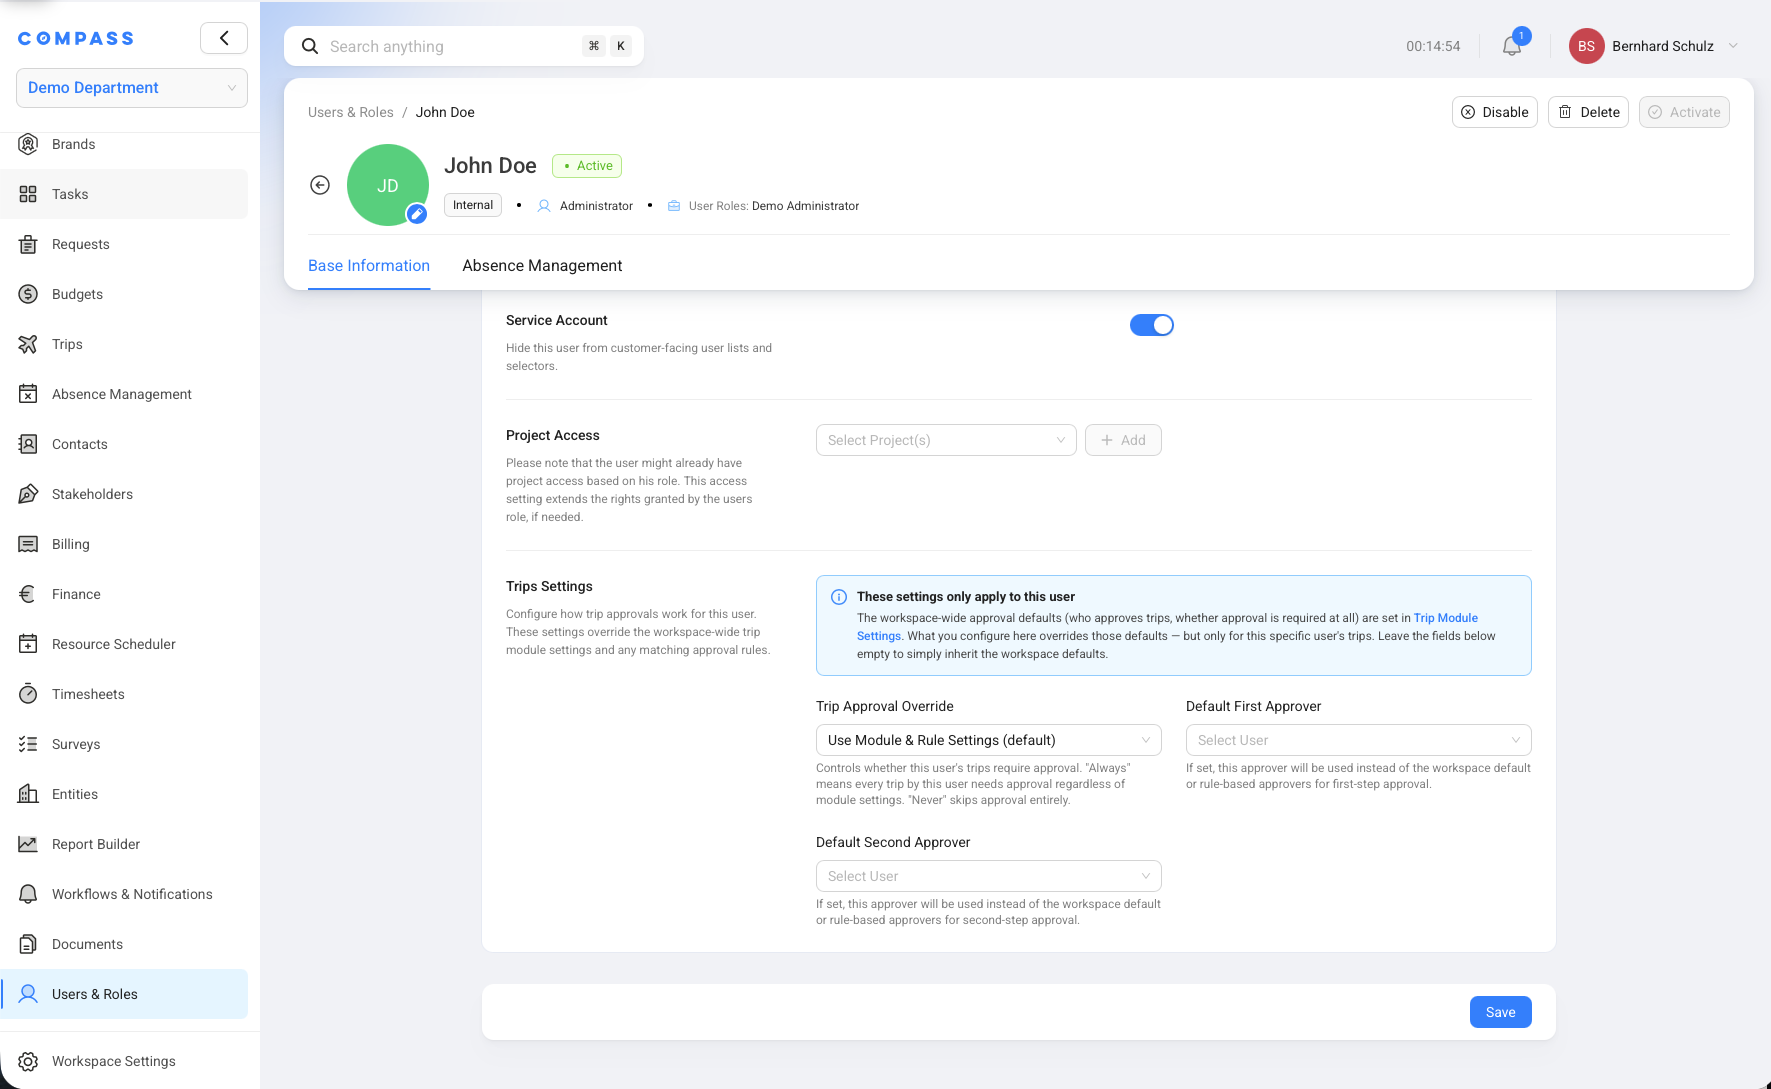
Task: Click the search magnifier icon
Action: (x=310, y=46)
